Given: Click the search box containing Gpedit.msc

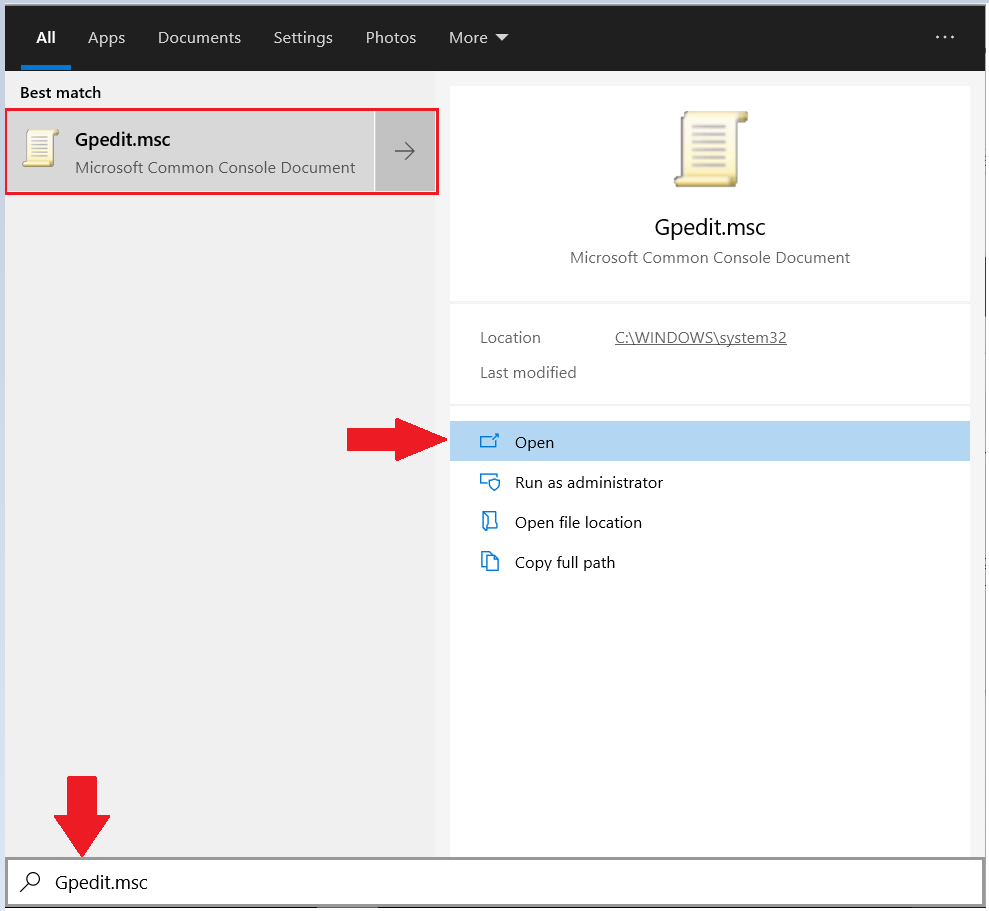Looking at the screenshot, I should click(x=500, y=882).
